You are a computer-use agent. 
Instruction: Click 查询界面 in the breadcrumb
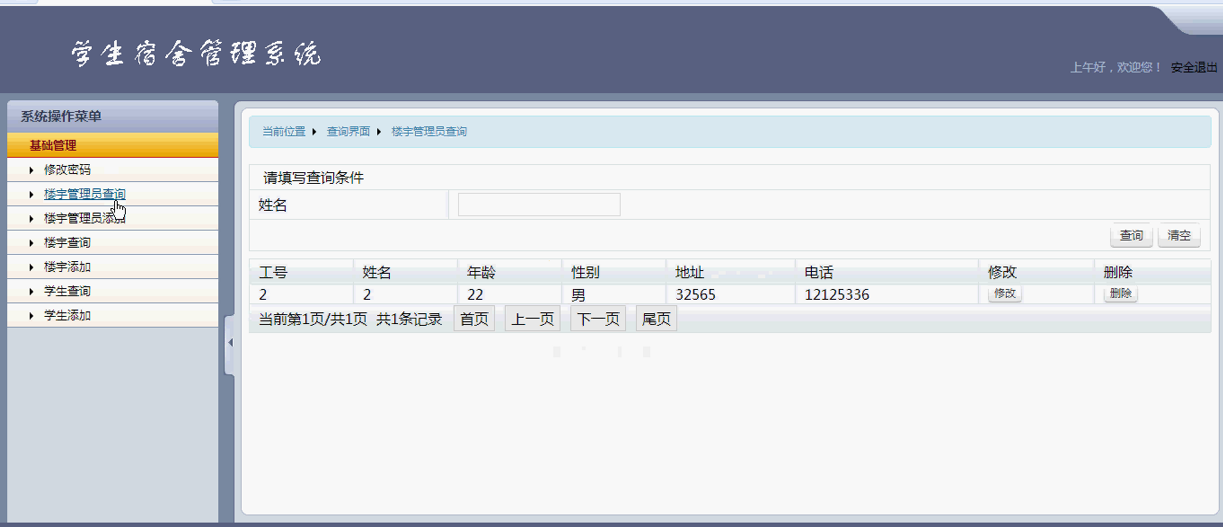click(x=348, y=132)
